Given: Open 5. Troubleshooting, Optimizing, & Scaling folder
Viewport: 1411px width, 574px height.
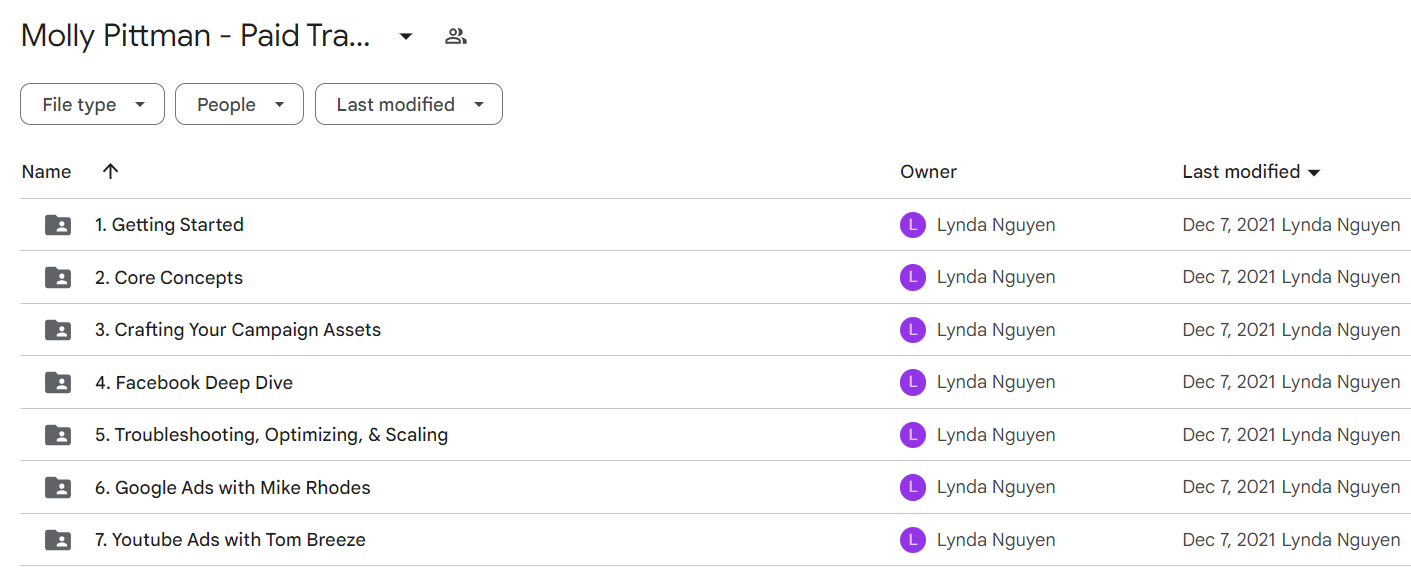Looking at the screenshot, I should coord(271,435).
